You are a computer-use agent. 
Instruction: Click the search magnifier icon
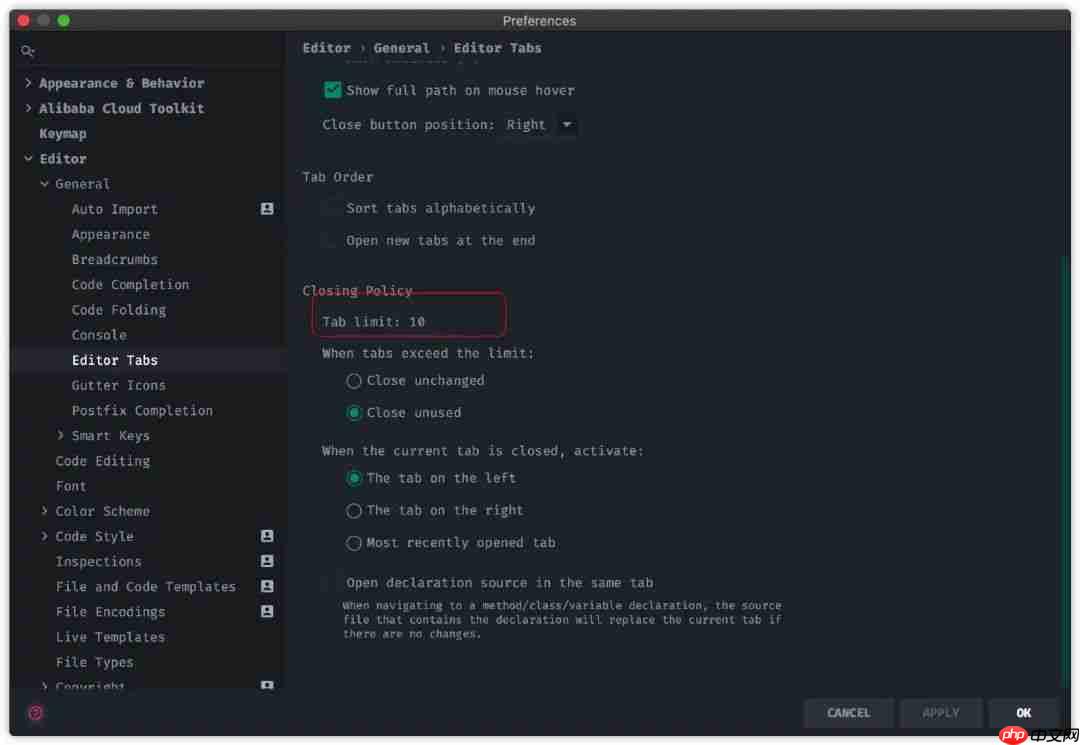pos(28,51)
